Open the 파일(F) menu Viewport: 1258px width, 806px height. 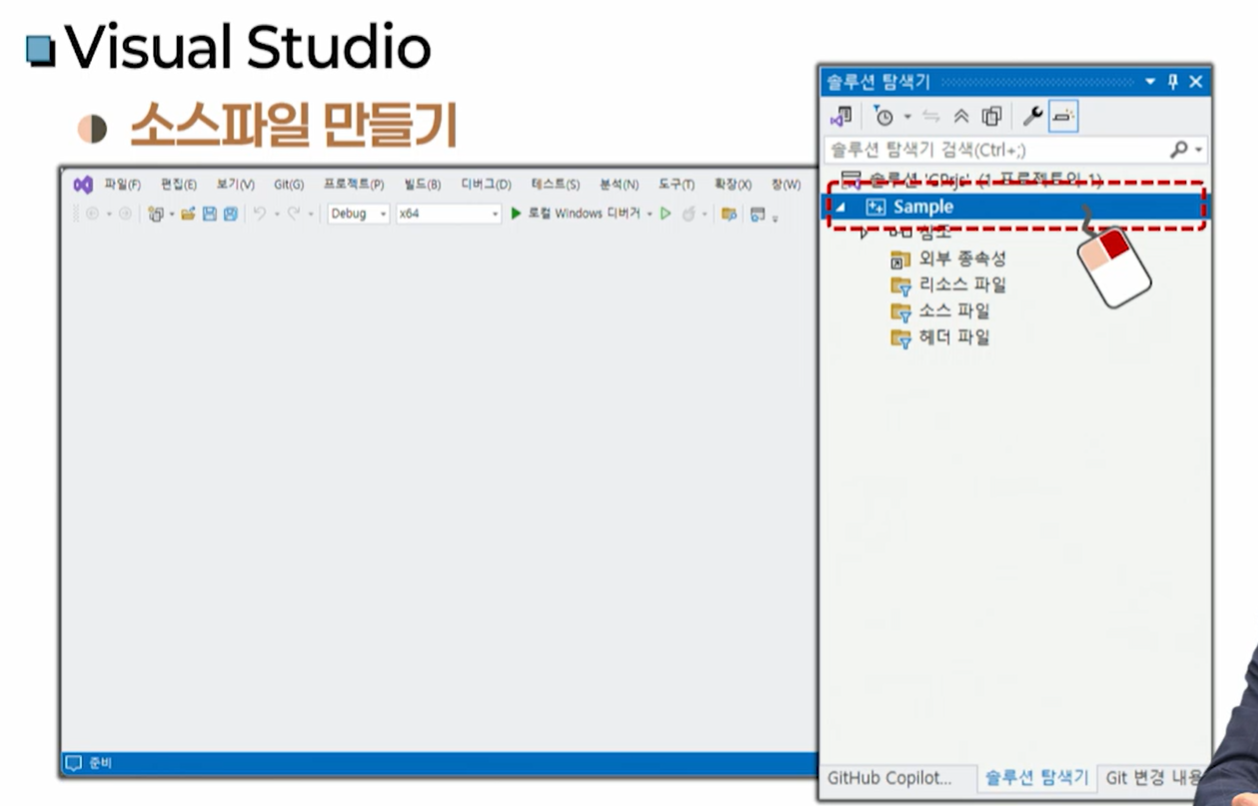pos(123,185)
